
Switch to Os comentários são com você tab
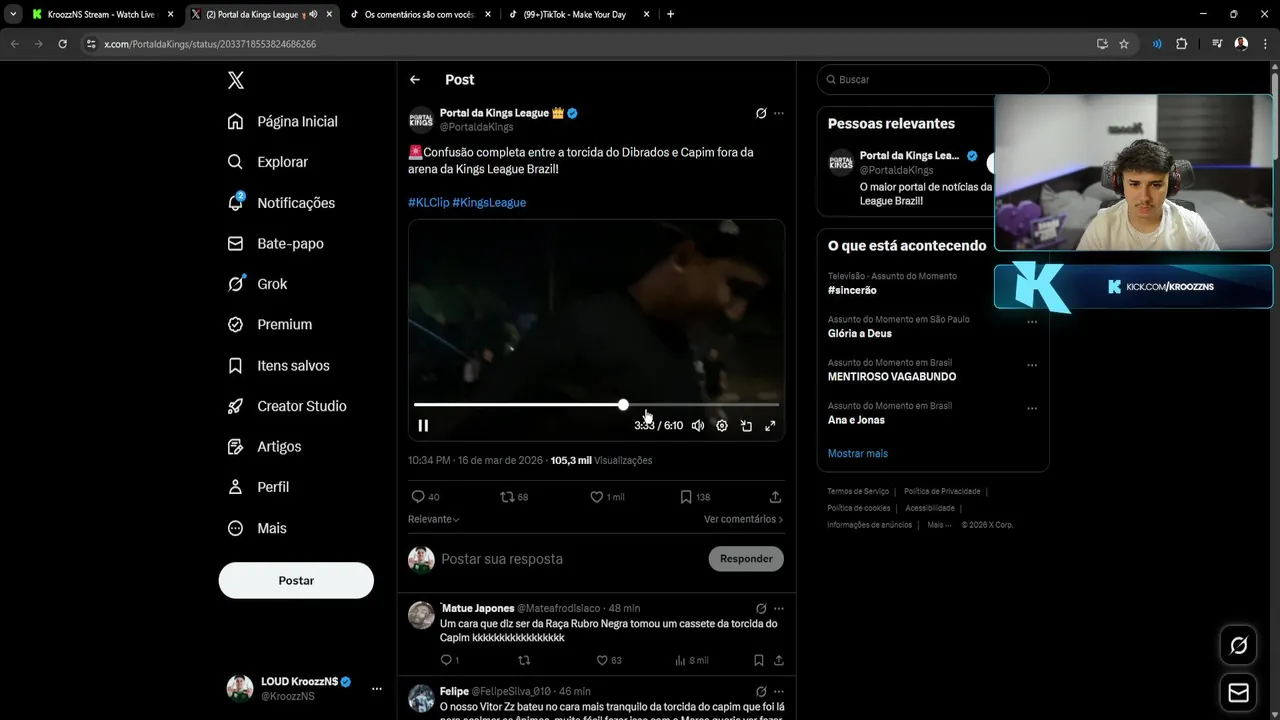tap(420, 14)
